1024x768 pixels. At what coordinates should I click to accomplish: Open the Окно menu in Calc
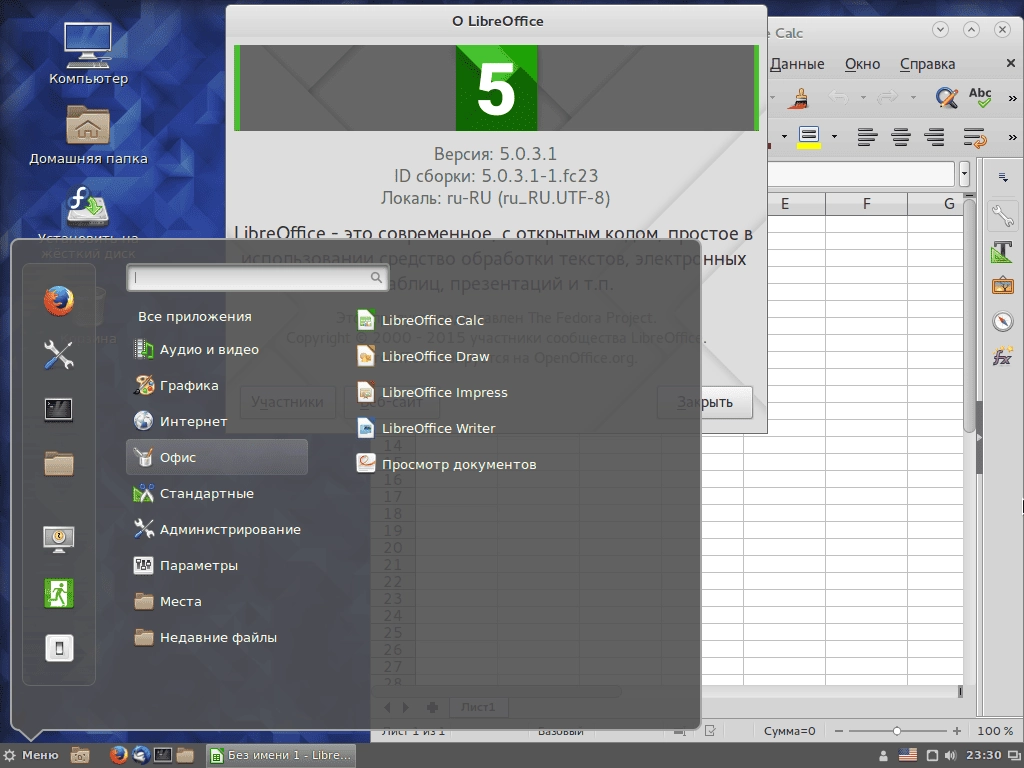pos(863,64)
